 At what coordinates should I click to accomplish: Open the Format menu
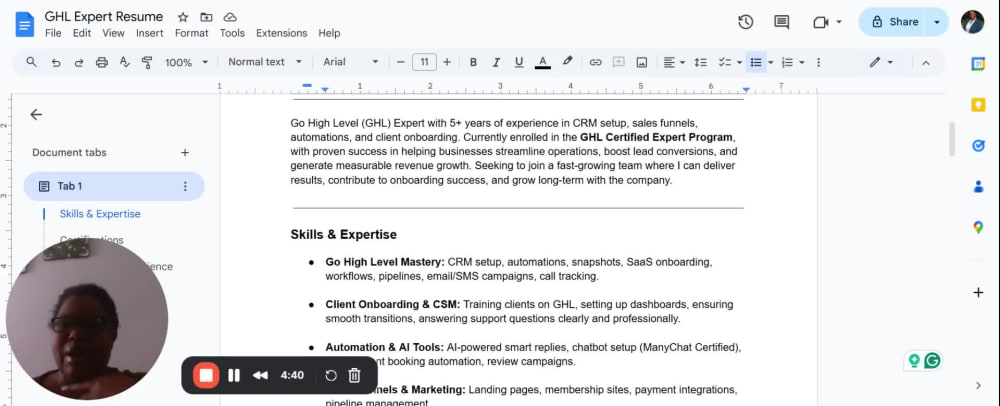(x=191, y=33)
